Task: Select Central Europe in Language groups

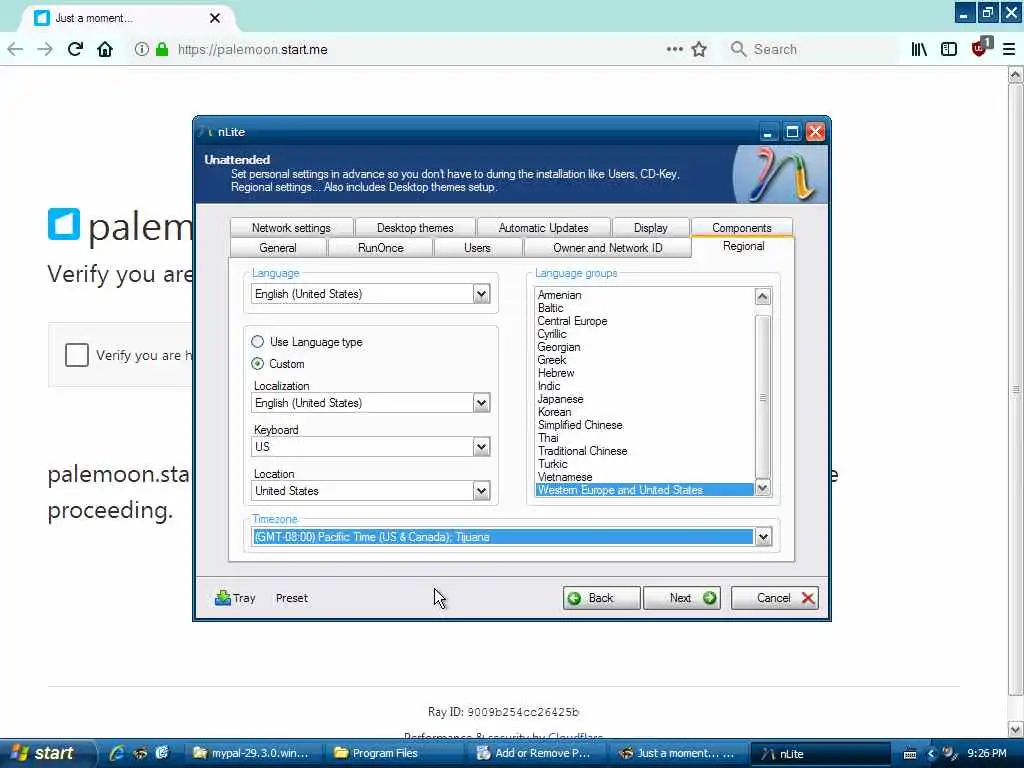Action: pyautogui.click(x=572, y=321)
